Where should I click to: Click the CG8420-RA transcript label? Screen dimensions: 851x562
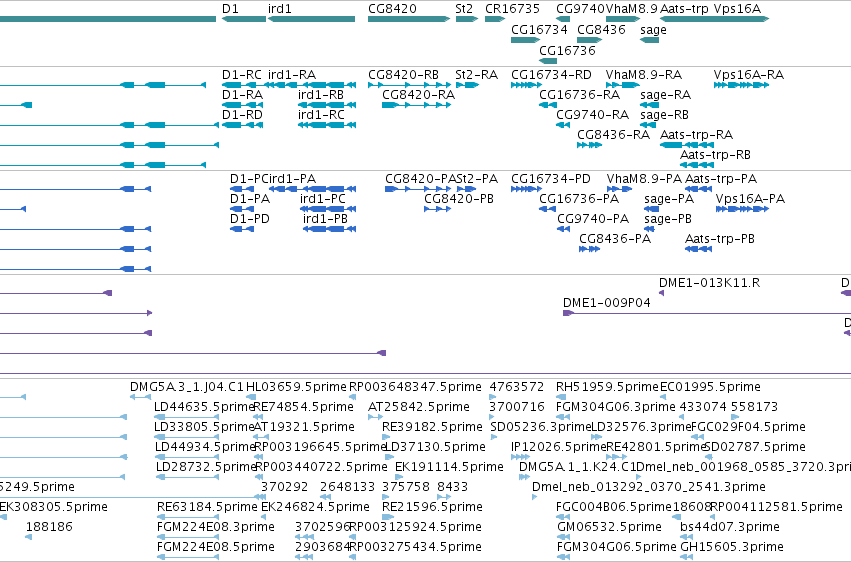pyautogui.click(x=418, y=94)
